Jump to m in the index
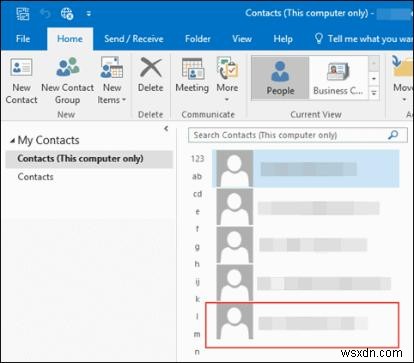This screenshot has width=414, height=363. (197, 334)
